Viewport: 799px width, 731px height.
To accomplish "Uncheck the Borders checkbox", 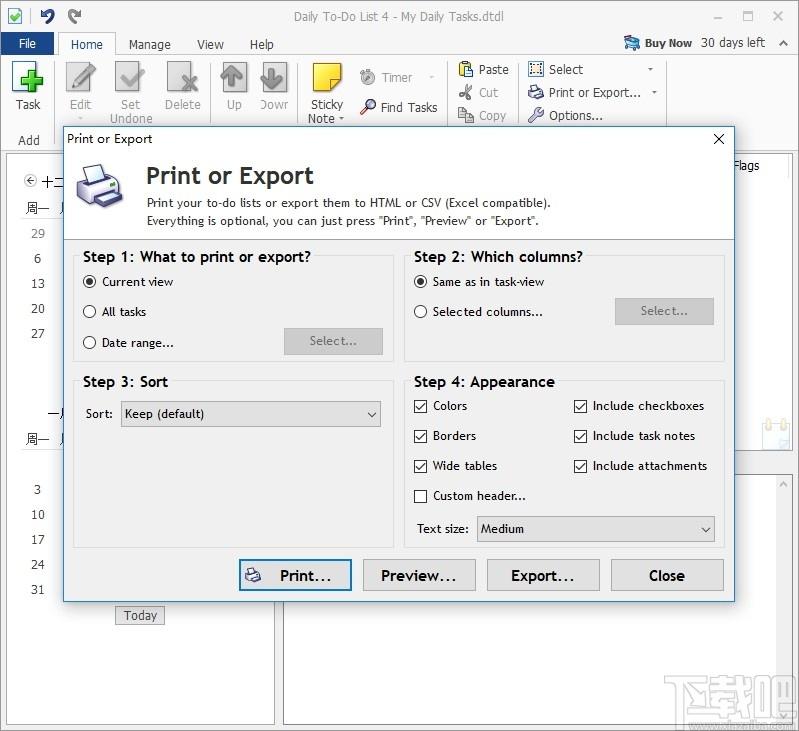I will [x=420, y=436].
